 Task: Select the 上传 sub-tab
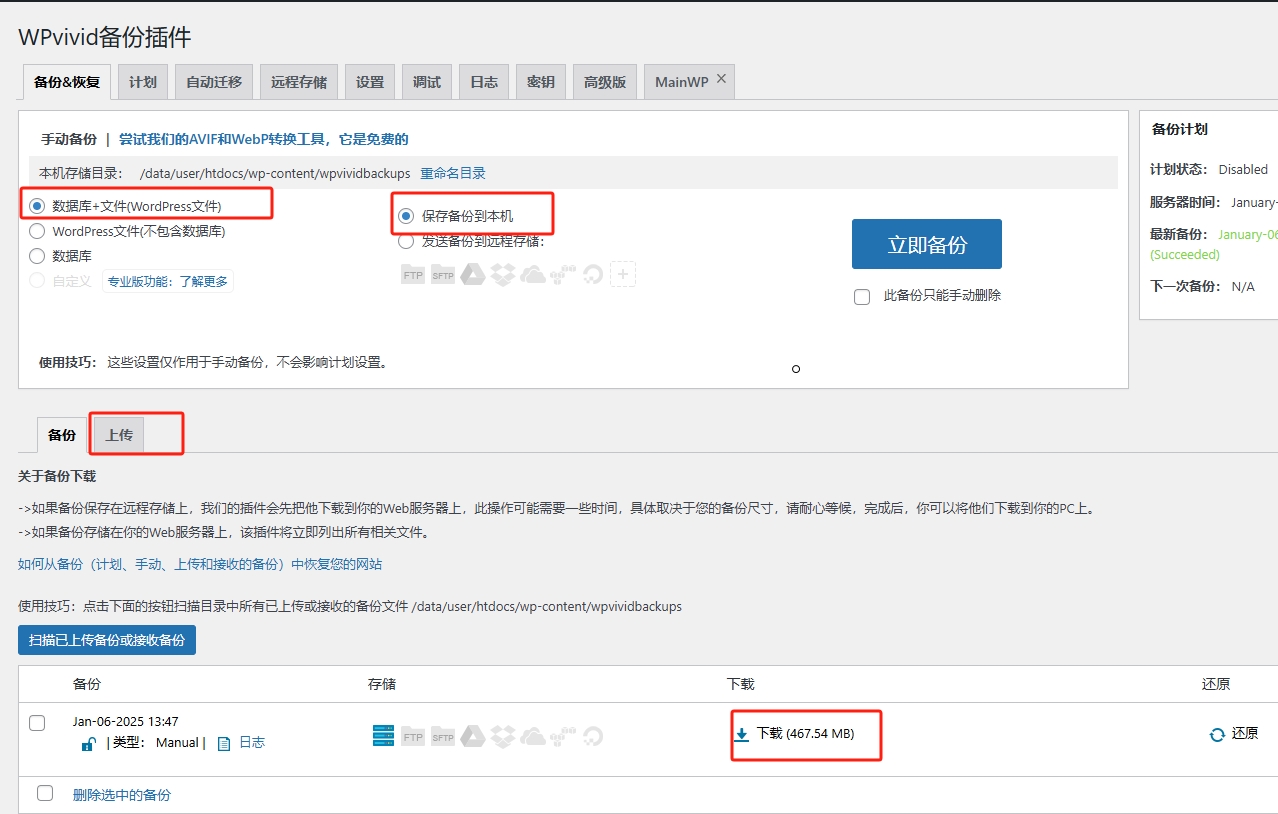(119, 435)
